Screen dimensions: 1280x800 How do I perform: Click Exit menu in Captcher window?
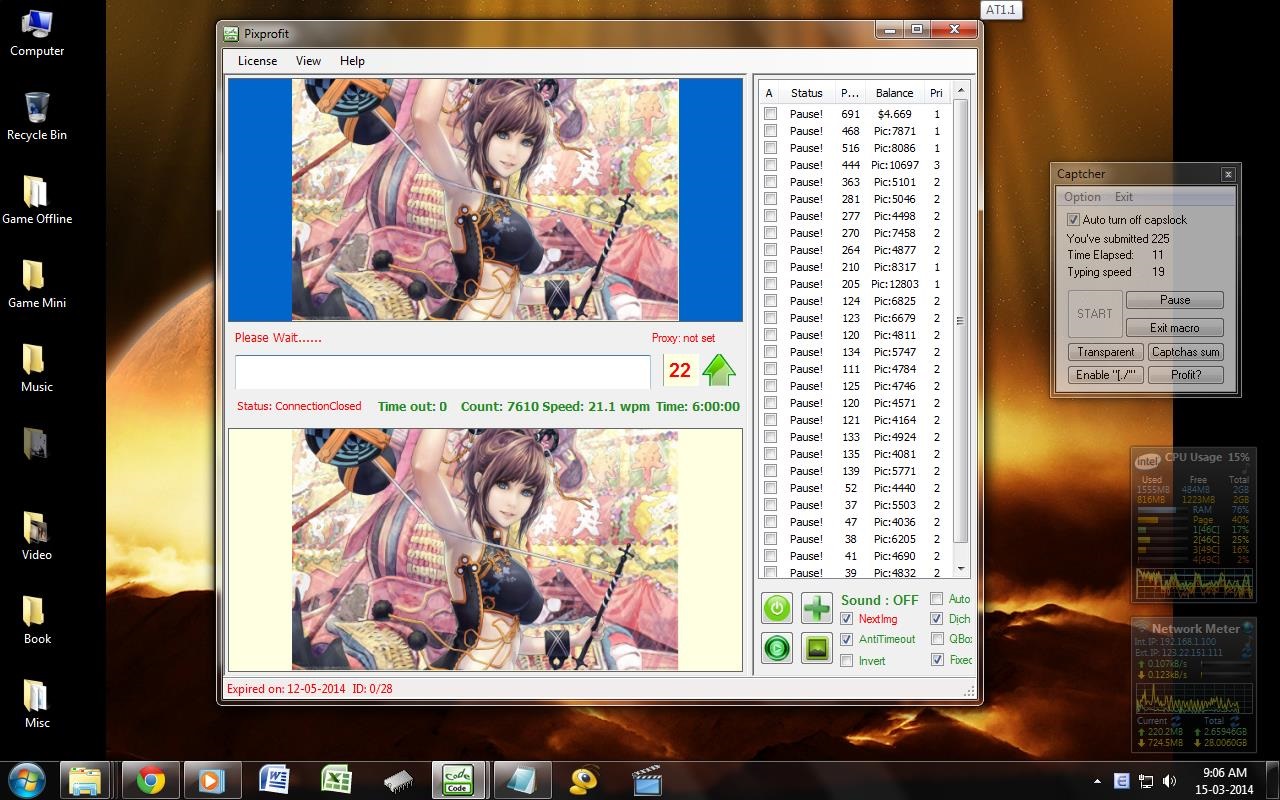pos(1124,197)
